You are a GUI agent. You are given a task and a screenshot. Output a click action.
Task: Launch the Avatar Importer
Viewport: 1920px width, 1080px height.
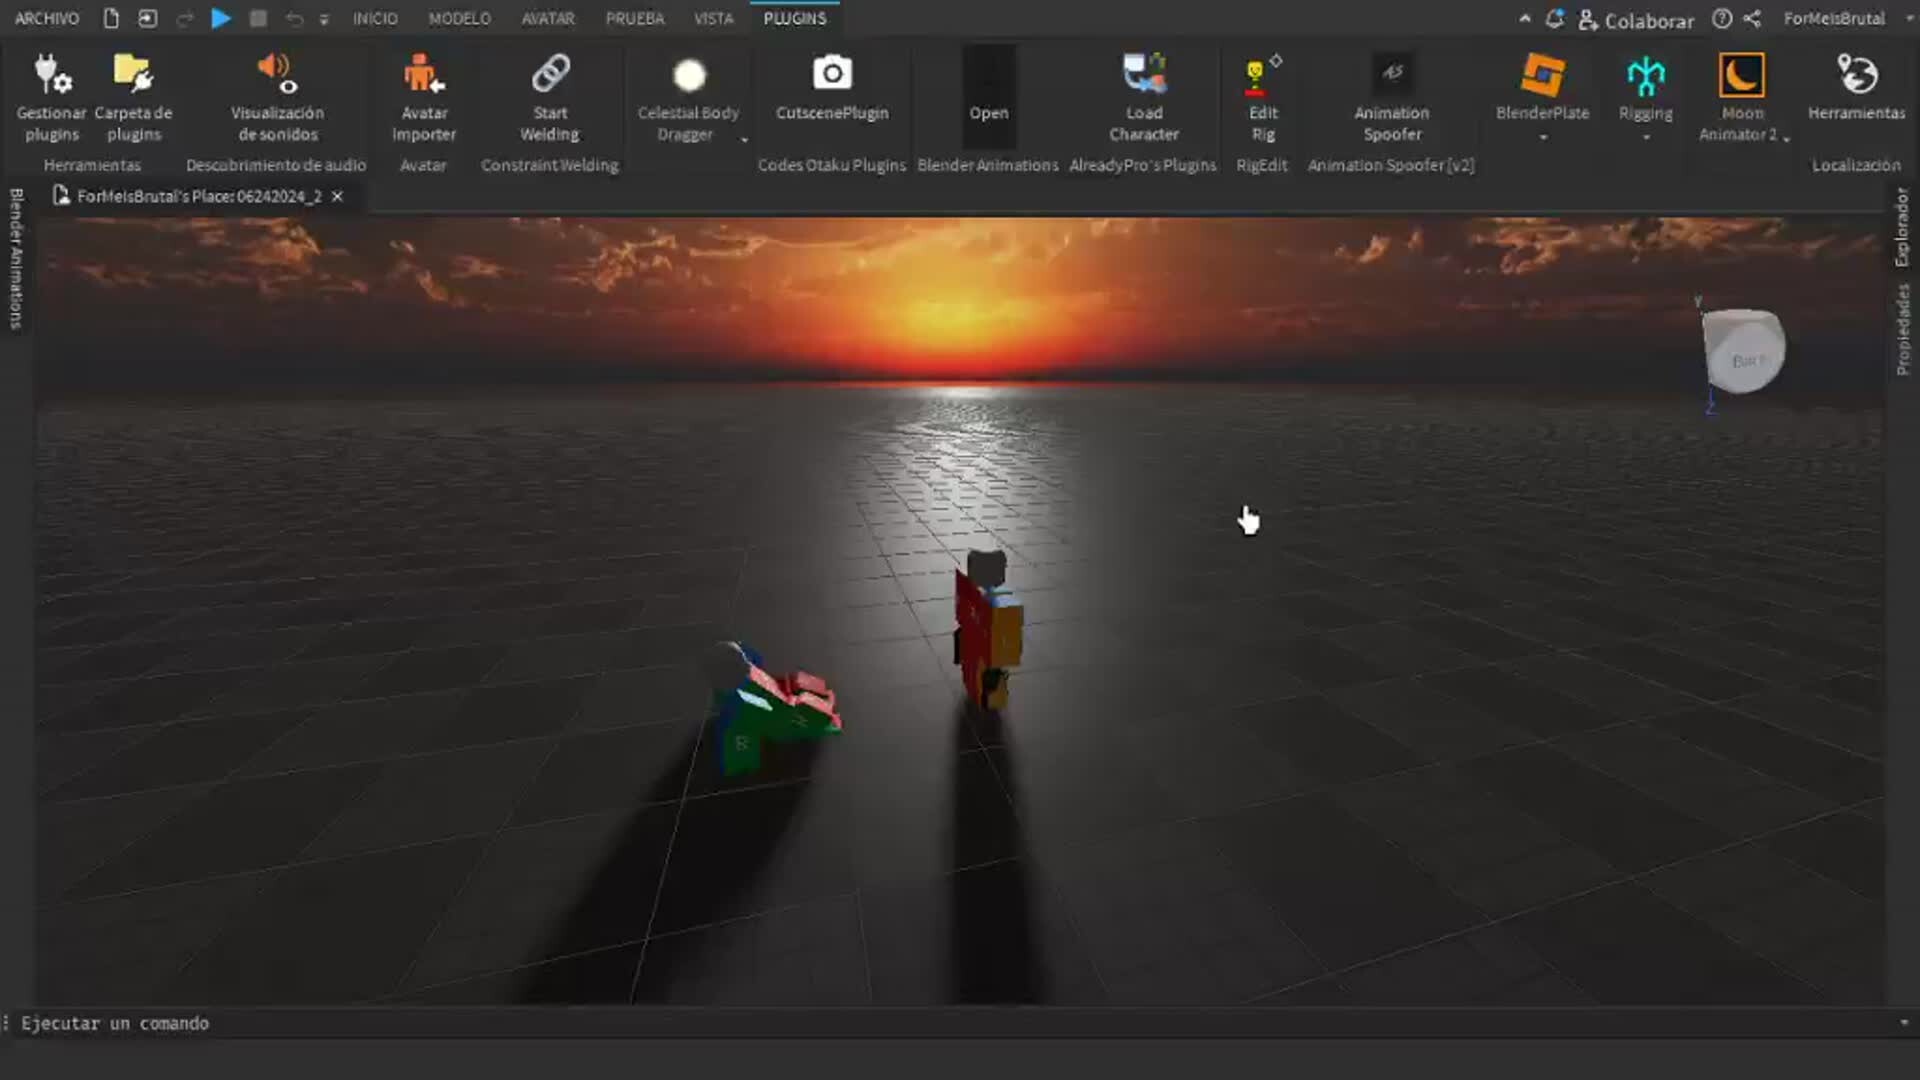(x=423, y=95)
